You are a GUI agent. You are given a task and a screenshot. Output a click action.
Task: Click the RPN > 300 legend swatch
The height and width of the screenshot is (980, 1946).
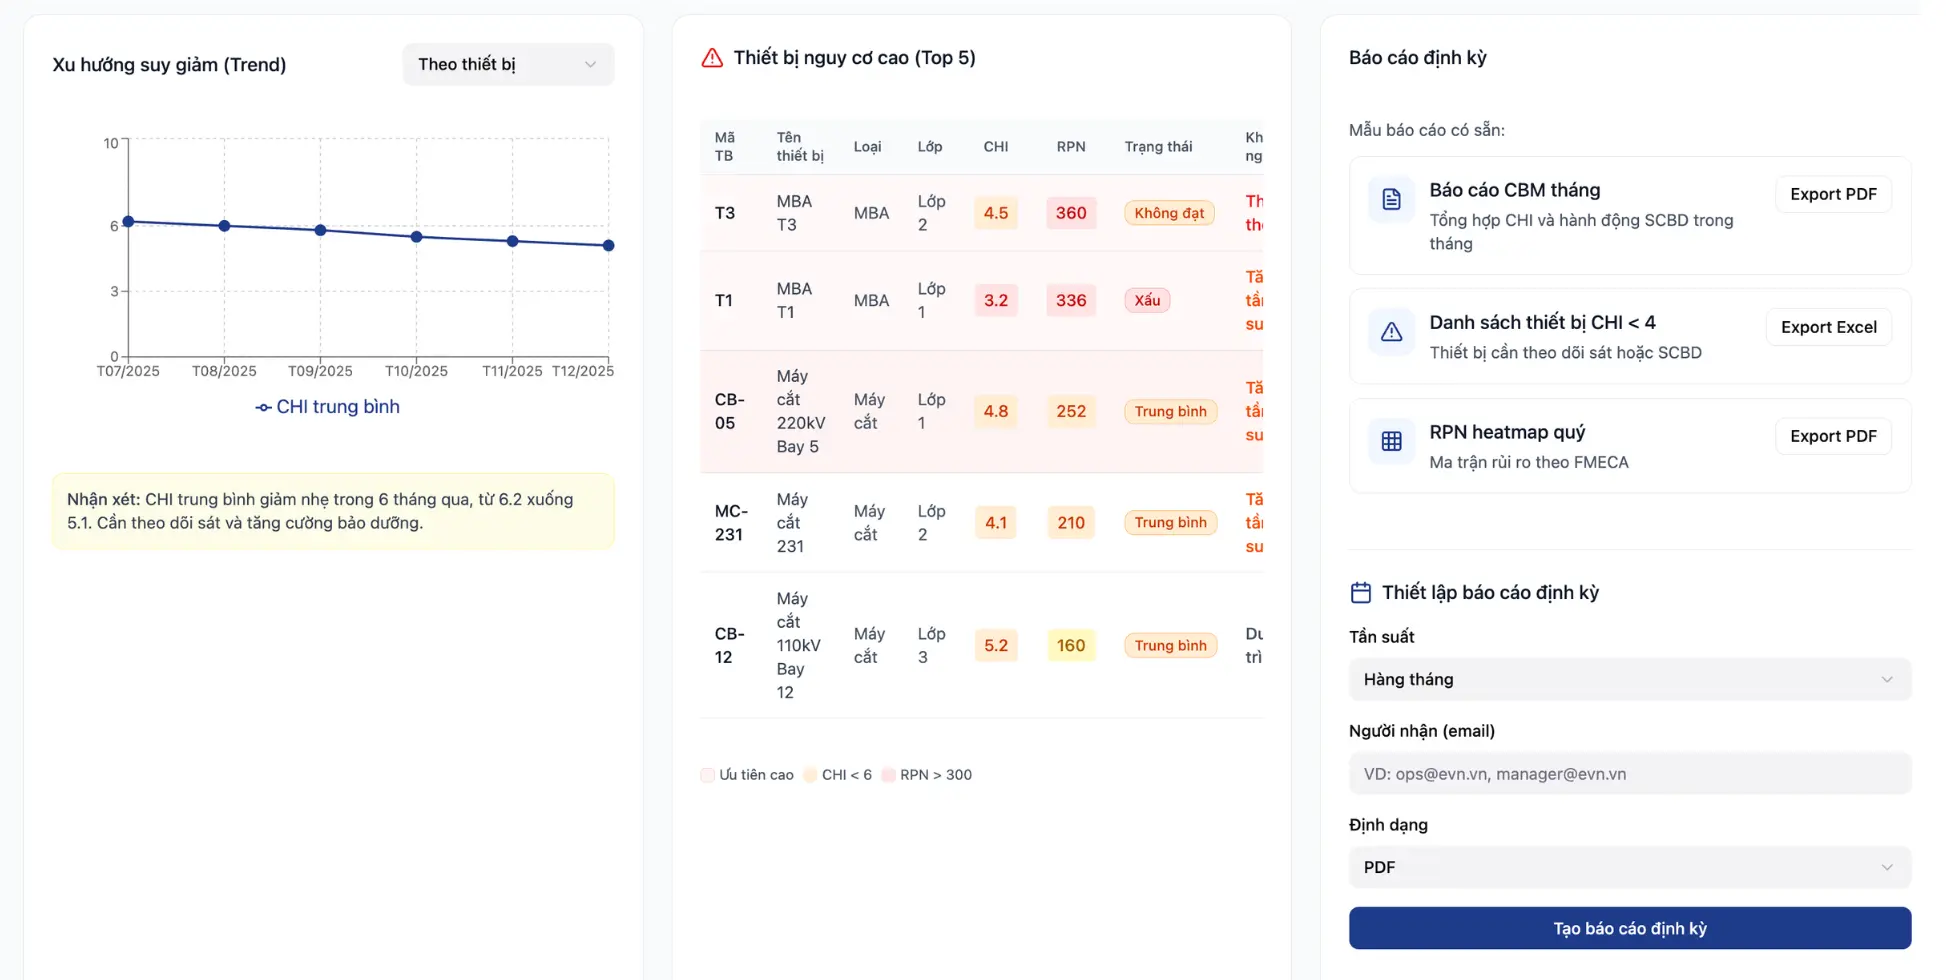[x=888, y=775]
